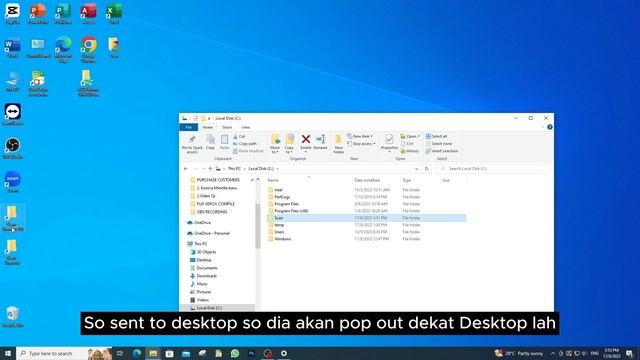The height and width of the screenshot is (360, 640).
Task: Click Invert selection in the ribbon
Action: point(442,151)
